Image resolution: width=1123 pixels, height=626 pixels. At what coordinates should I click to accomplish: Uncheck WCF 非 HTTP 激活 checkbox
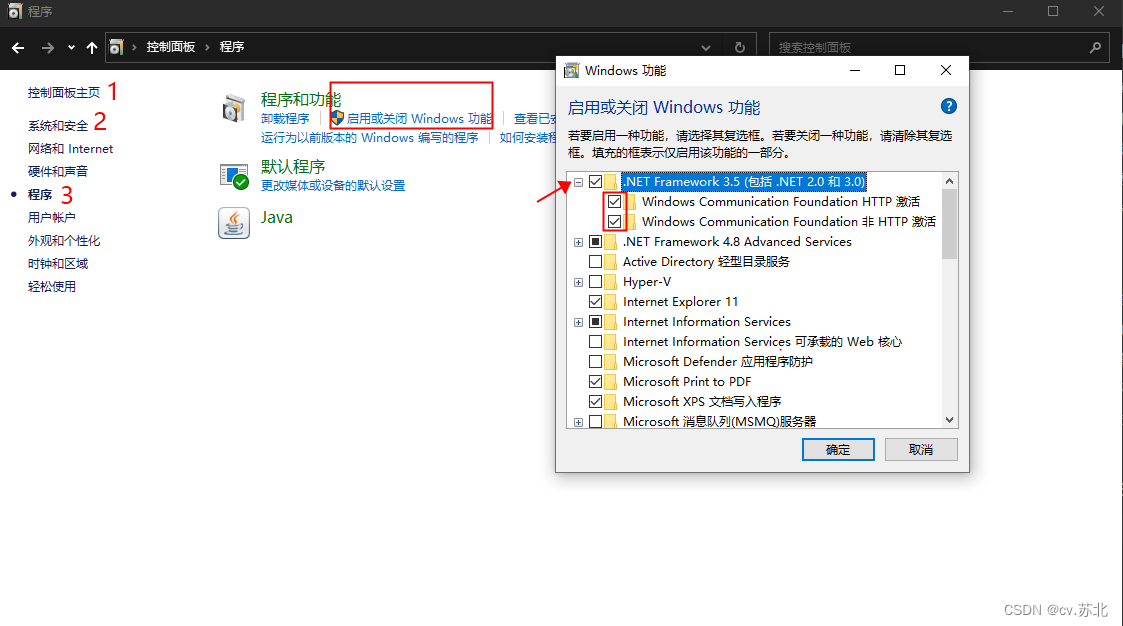tap(614, 222)
